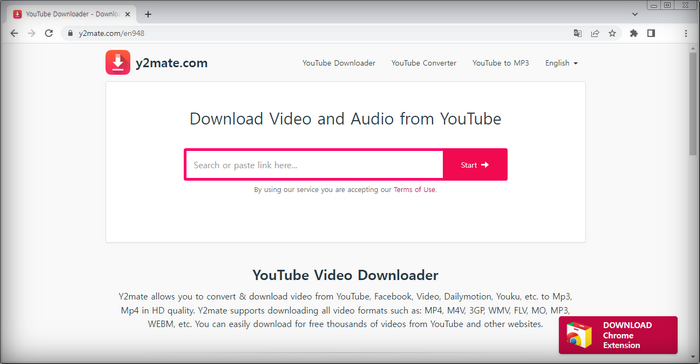700x364 pixels.
Task: Select the YouTube Downloader browser tab
Action: (71, 14)
